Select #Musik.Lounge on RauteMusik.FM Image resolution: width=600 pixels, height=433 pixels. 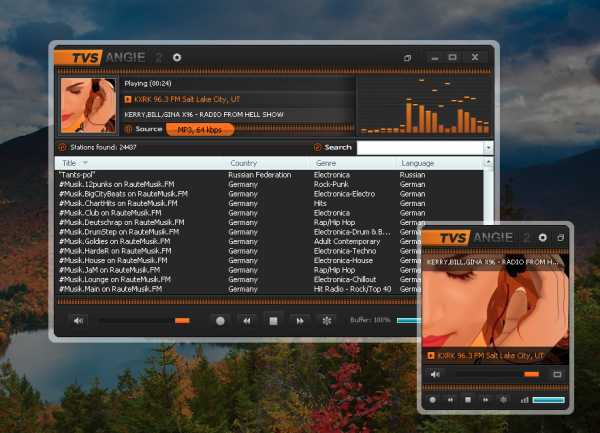click(236, 280)
